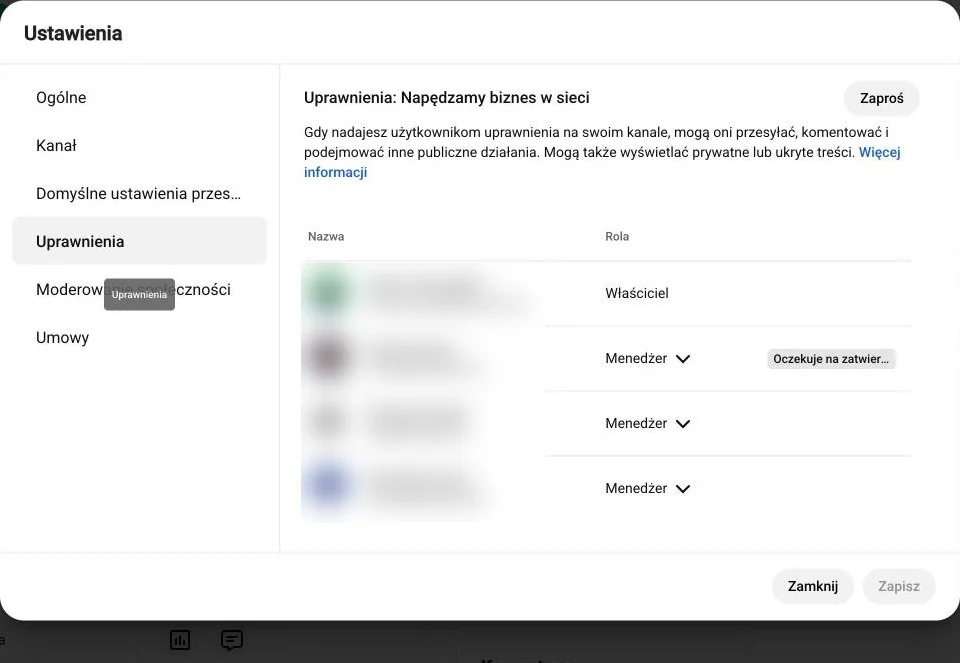Close settings with Zamknij button
The image size is (960, 663).
[812, 586]
